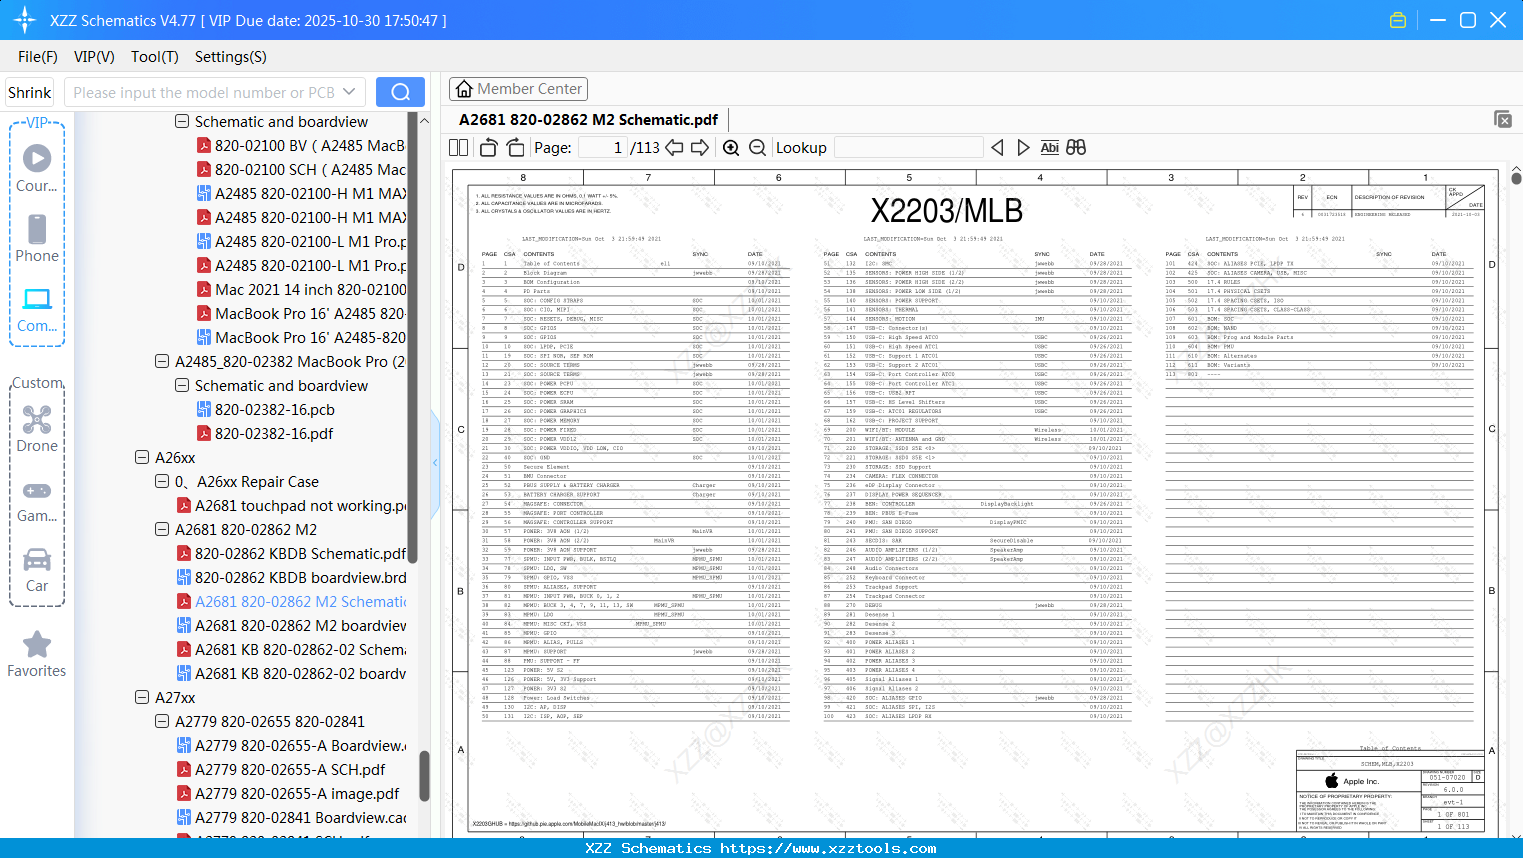Image resolution: width=1523 pixels, height=858 pixels.
Task: Open Mac 2021 14 inch 820-02100 file
Action: [x=301, y=289]
